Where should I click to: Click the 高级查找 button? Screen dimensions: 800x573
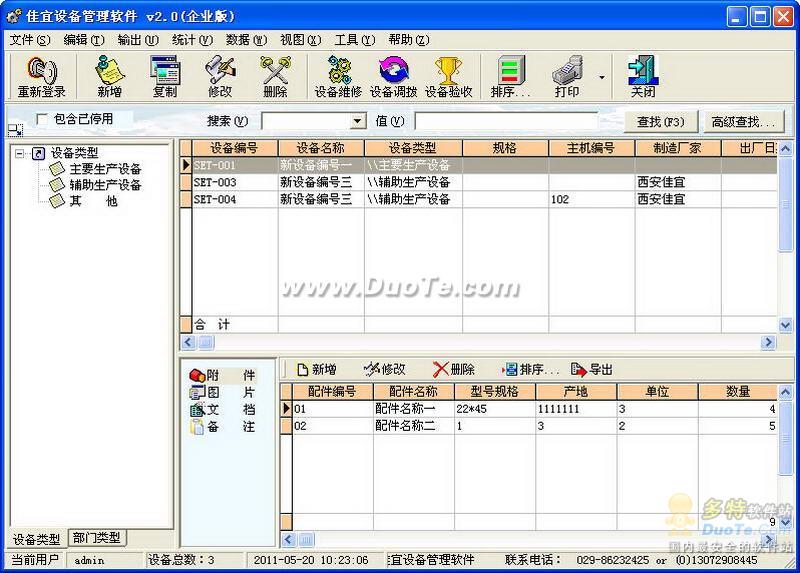point(743,122)
